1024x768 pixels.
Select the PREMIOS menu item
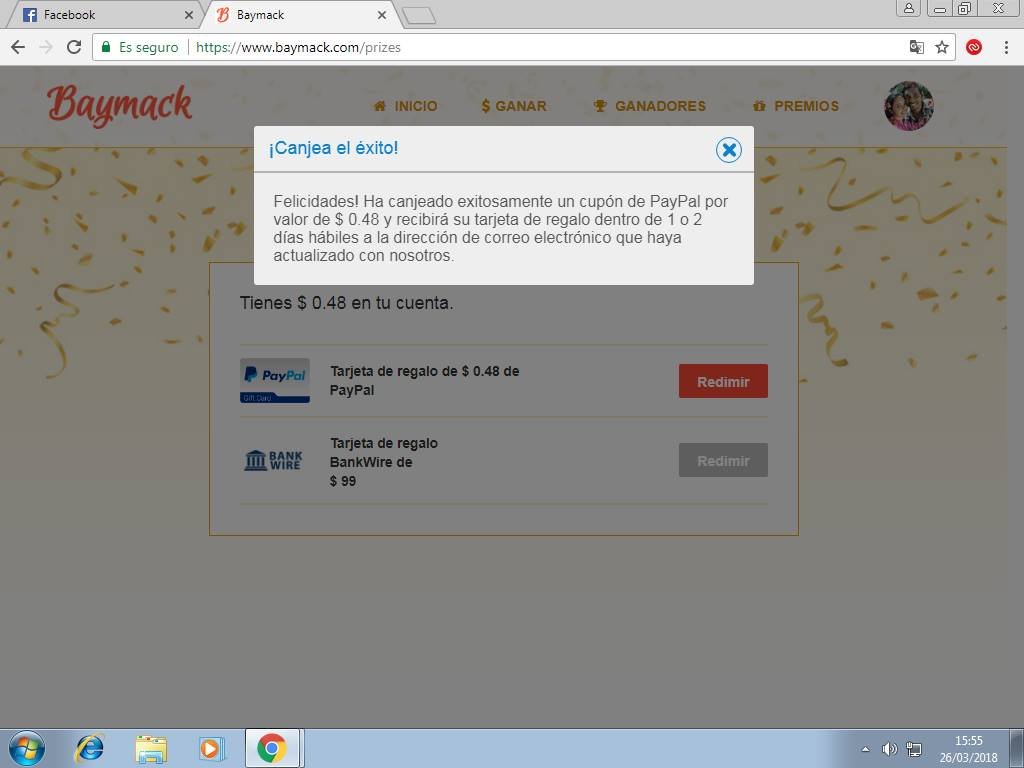click(x=795, y=106)
